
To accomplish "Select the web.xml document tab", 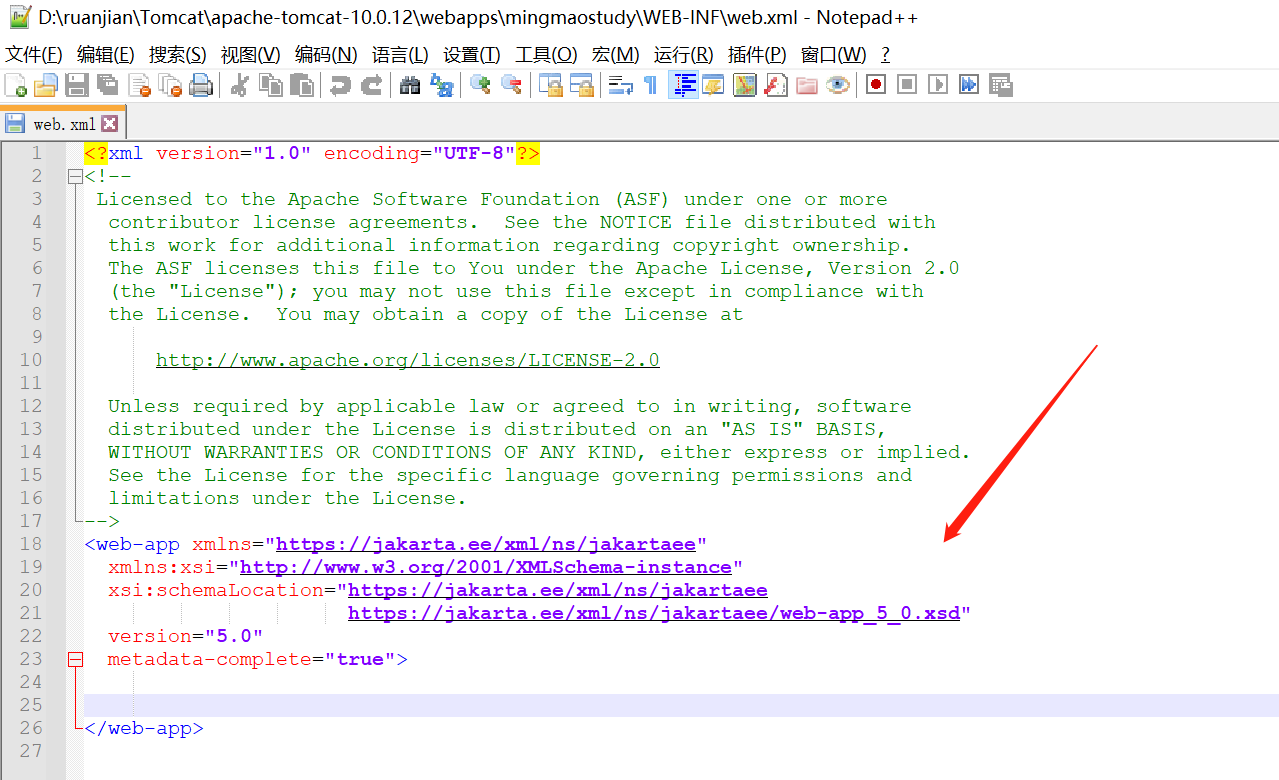I will pos(62,124).
